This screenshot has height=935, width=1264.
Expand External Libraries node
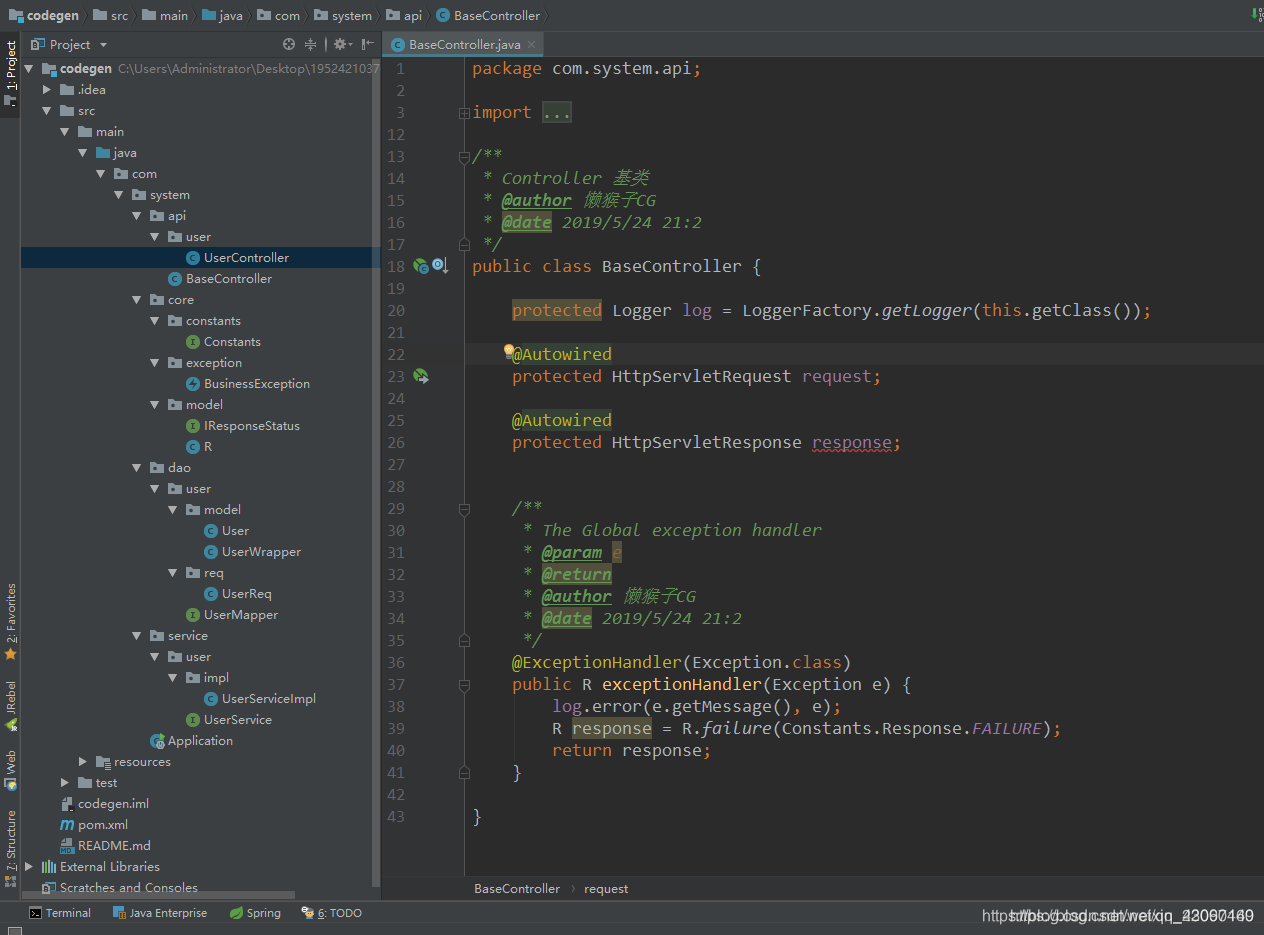tap(28, 867)
